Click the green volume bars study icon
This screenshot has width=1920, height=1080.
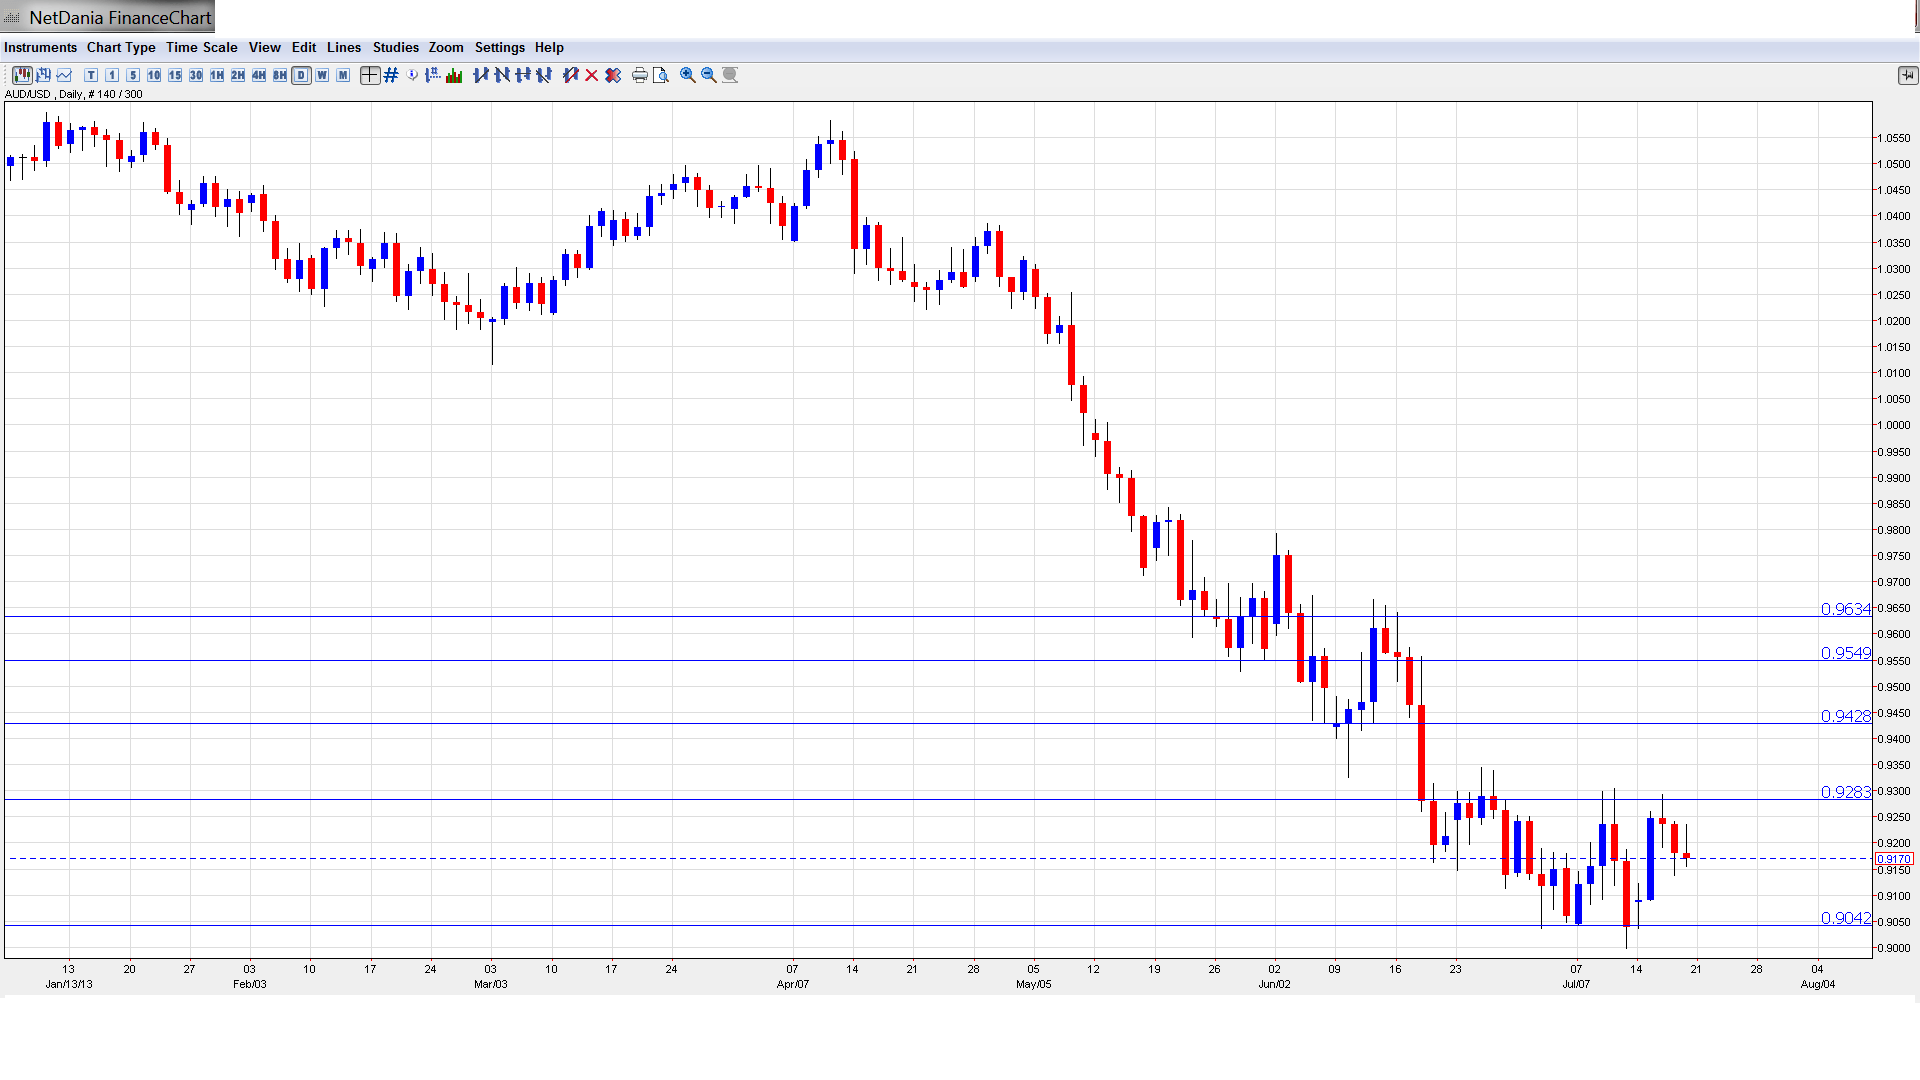point(454,75)
